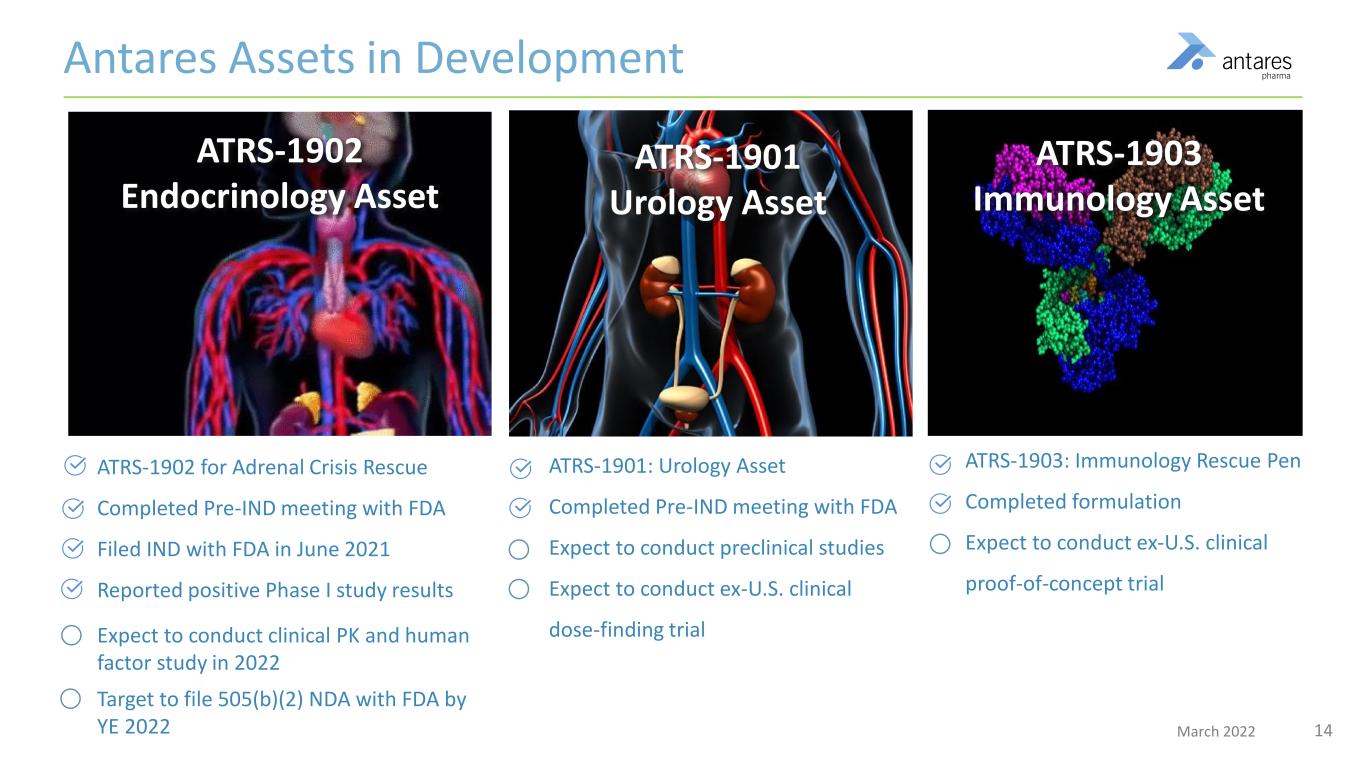This screenshot has height=768, width=1365.
Task: Click the ATRS-1901 Urology Asset heading
Action: click(717, 180)
